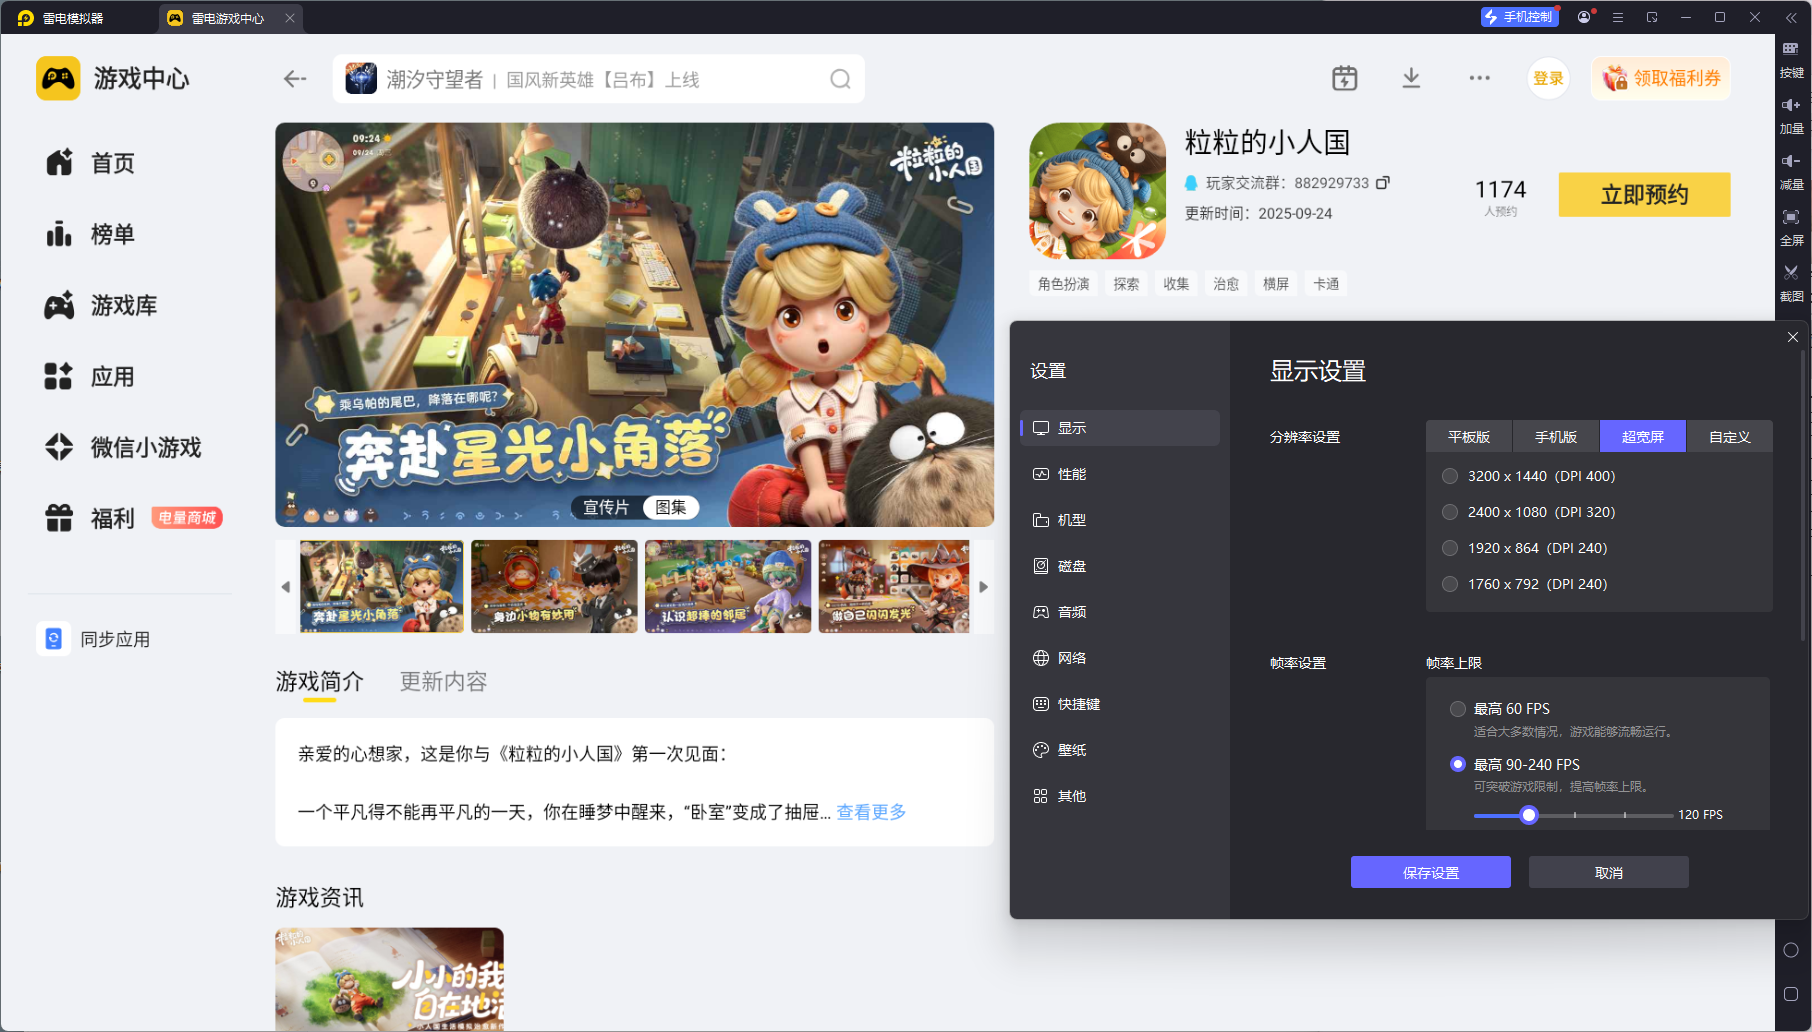Switch banner to 图集 gallery view
This screenshot has height=1032, width=1812.
coord(670,507)
